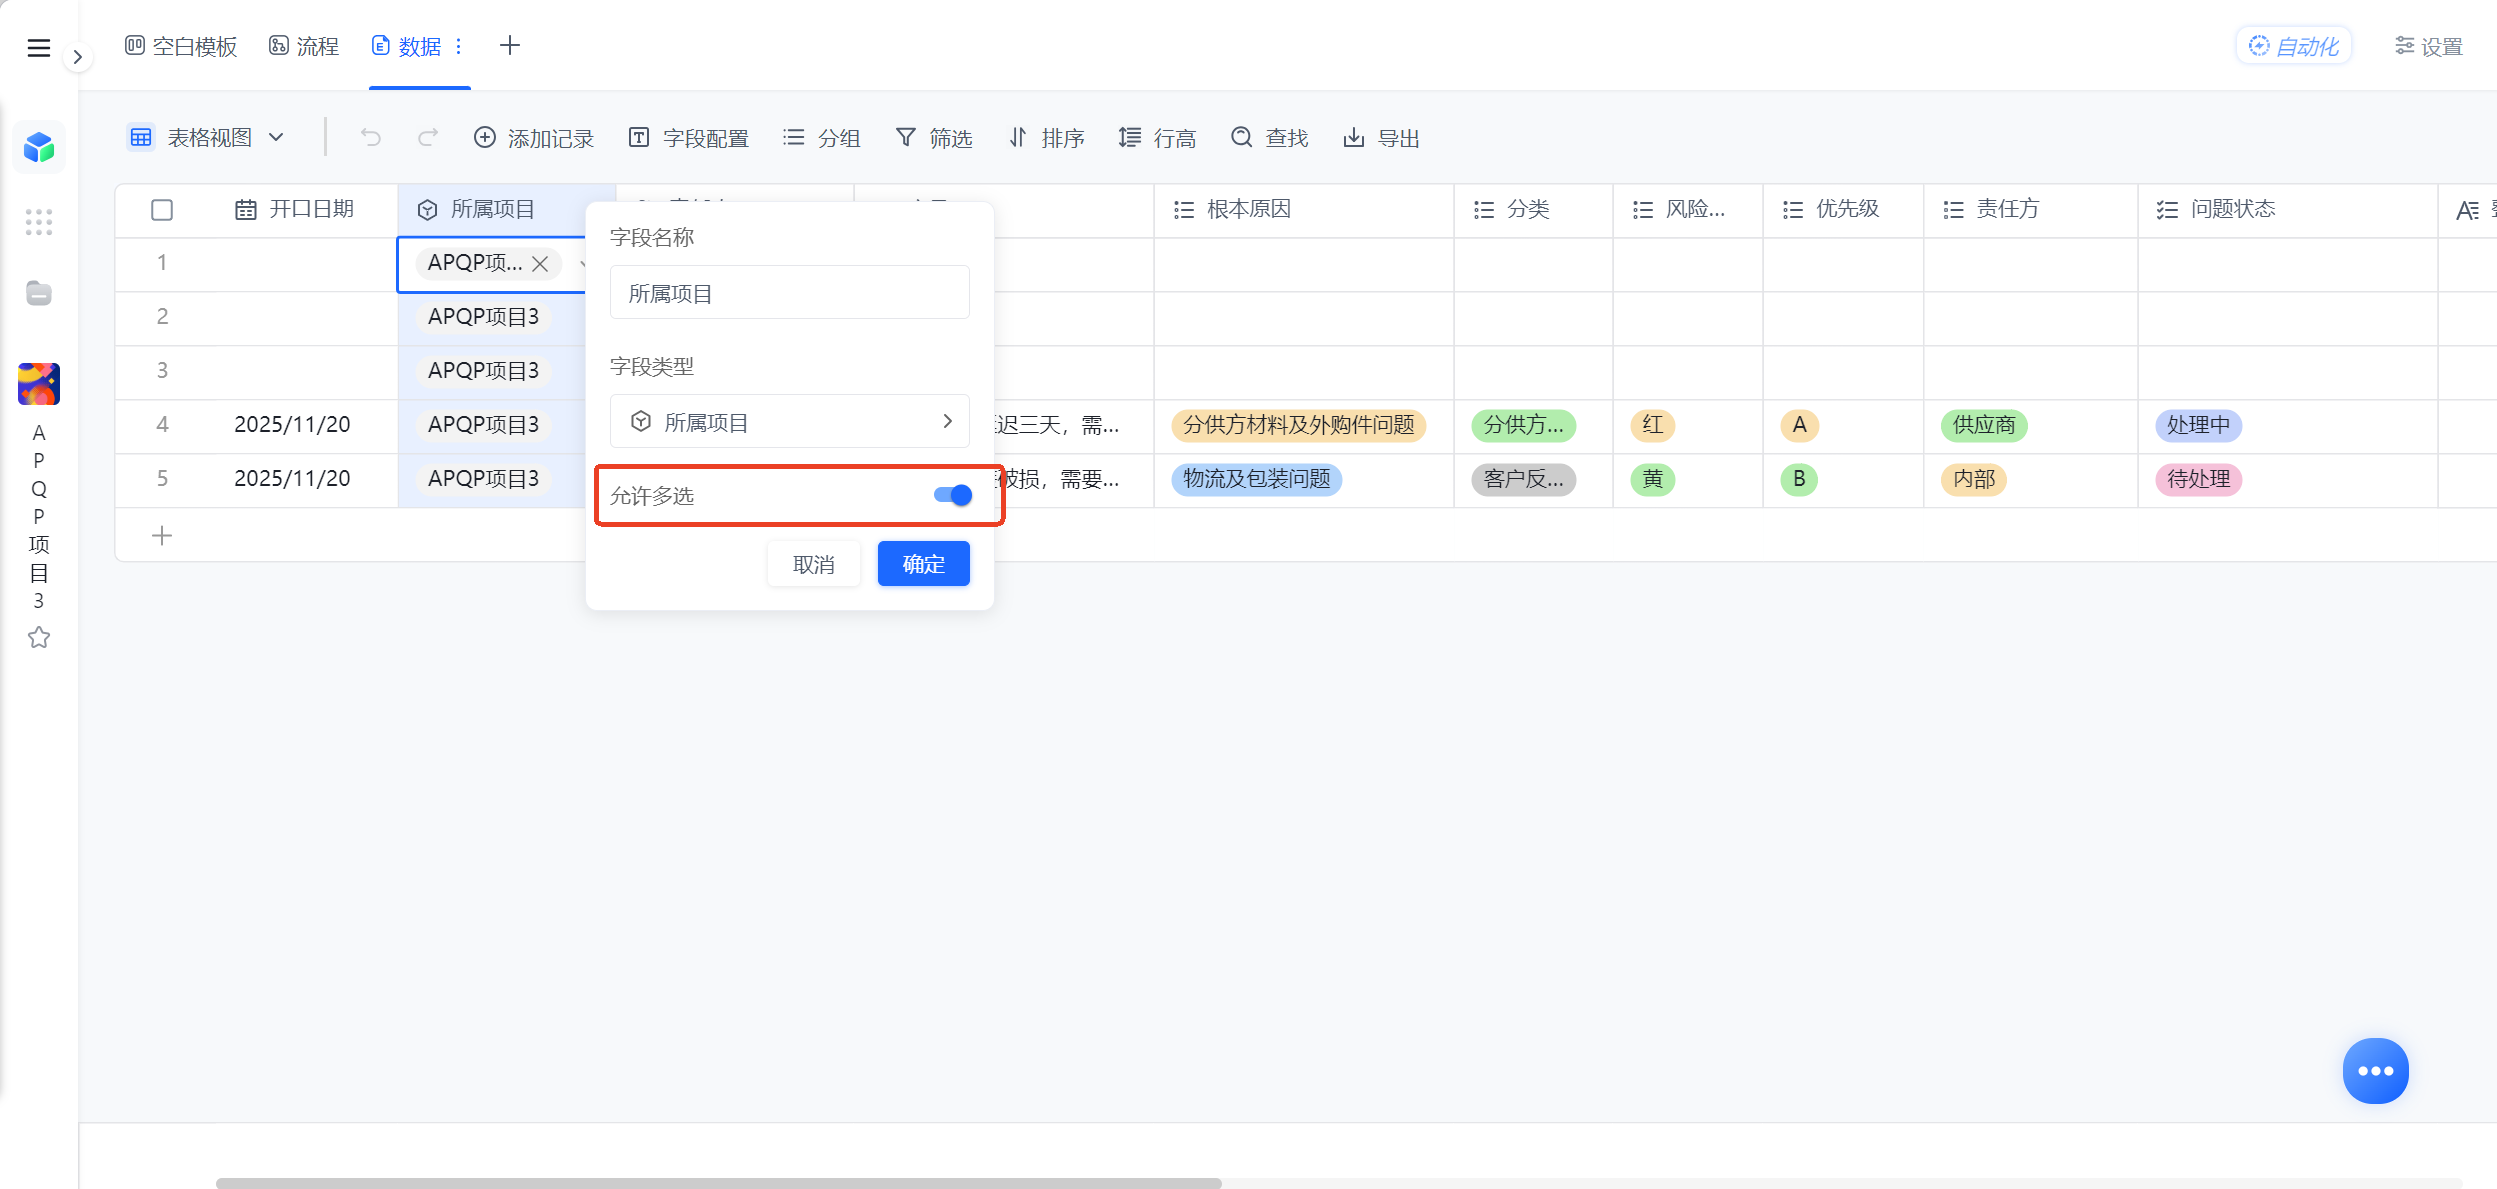The height and width of the screenshot is (1189, 2497).
Task: Open the 筛选 filter option
Action: click(934, 138)
